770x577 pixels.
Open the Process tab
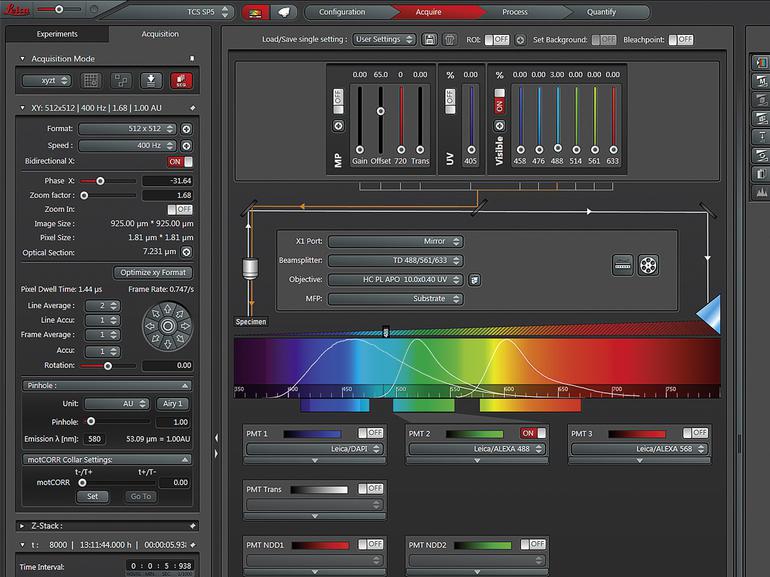point(515,12)
